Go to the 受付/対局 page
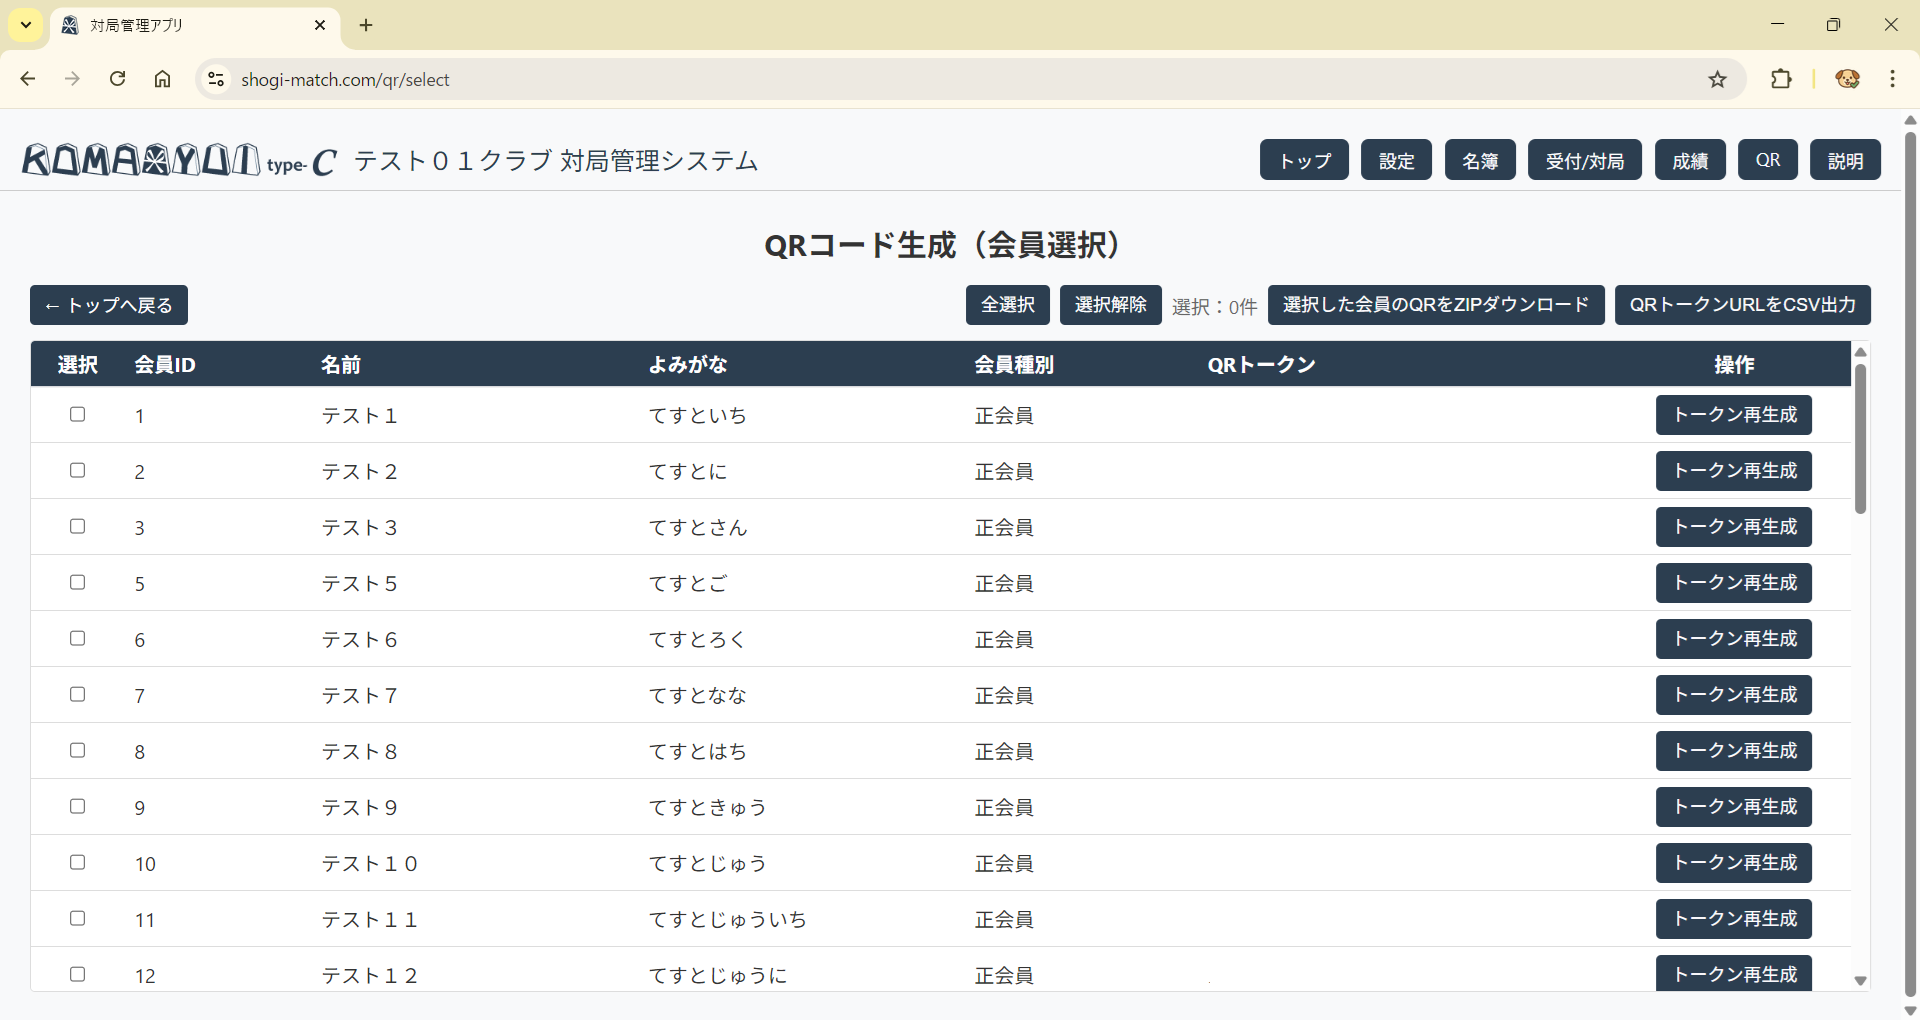This screenshot has height=1020, width=1920. point(1584,160)
